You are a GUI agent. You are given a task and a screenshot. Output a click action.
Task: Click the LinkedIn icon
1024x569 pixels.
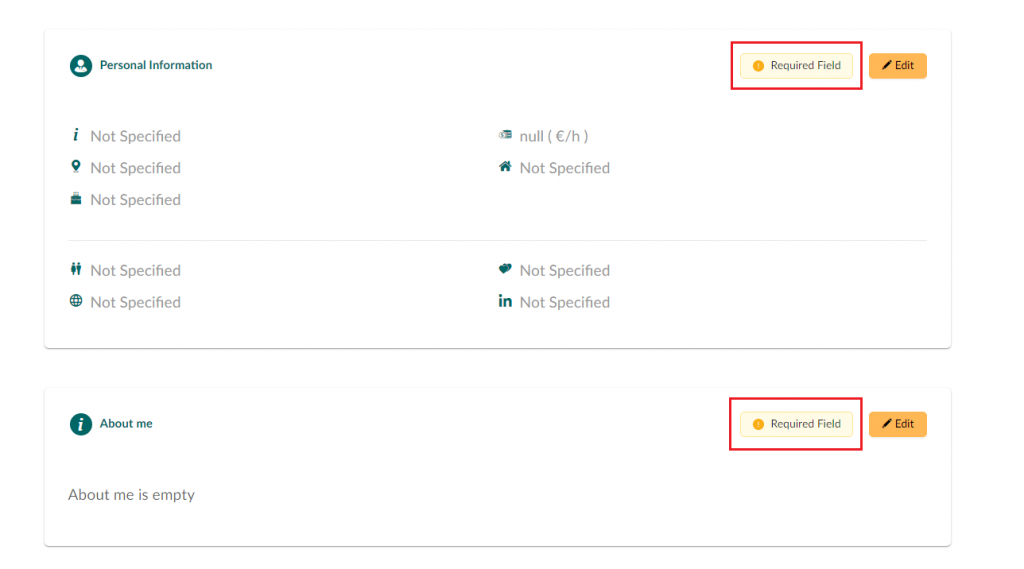pyautogui.click(x=505, y=301)
